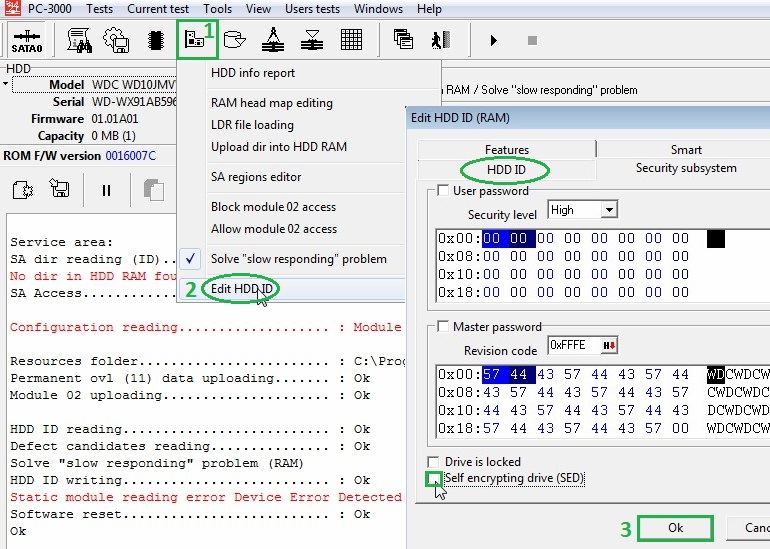Open the Security level High dropdown
The width and height of the screenshot is (770, 549).
point(609,210)
